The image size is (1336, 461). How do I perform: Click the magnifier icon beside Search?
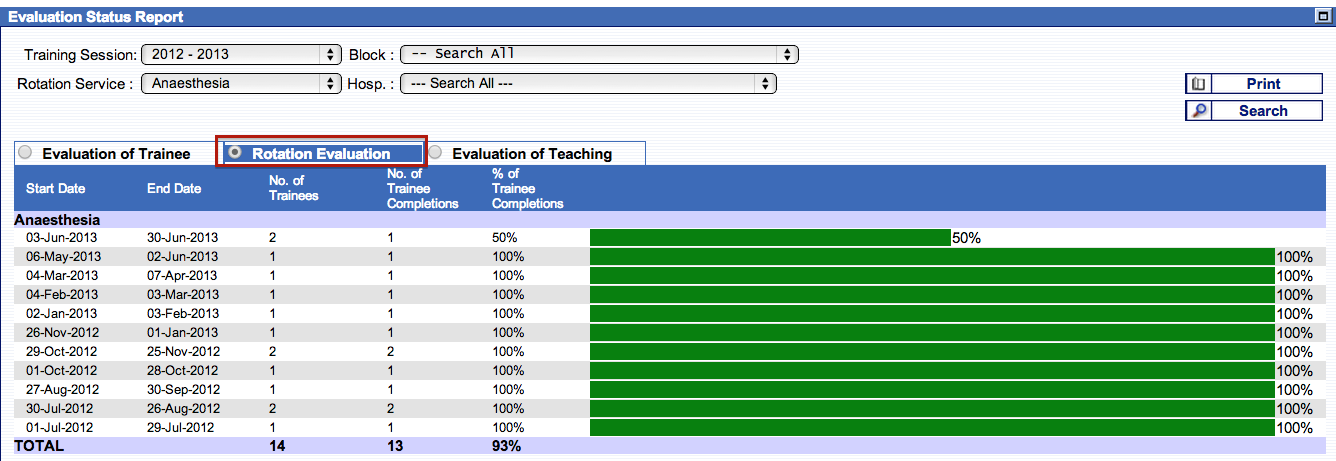point(1198,111)
